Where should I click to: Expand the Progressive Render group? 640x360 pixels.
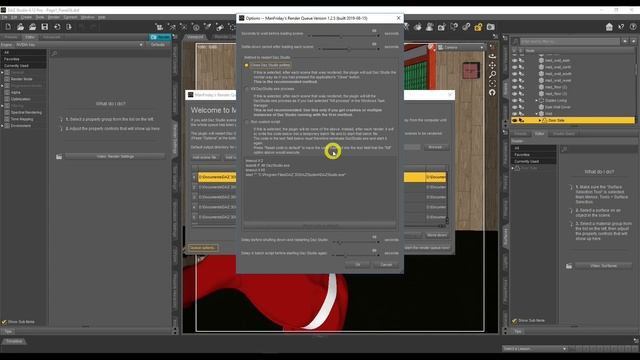[2, 86]
